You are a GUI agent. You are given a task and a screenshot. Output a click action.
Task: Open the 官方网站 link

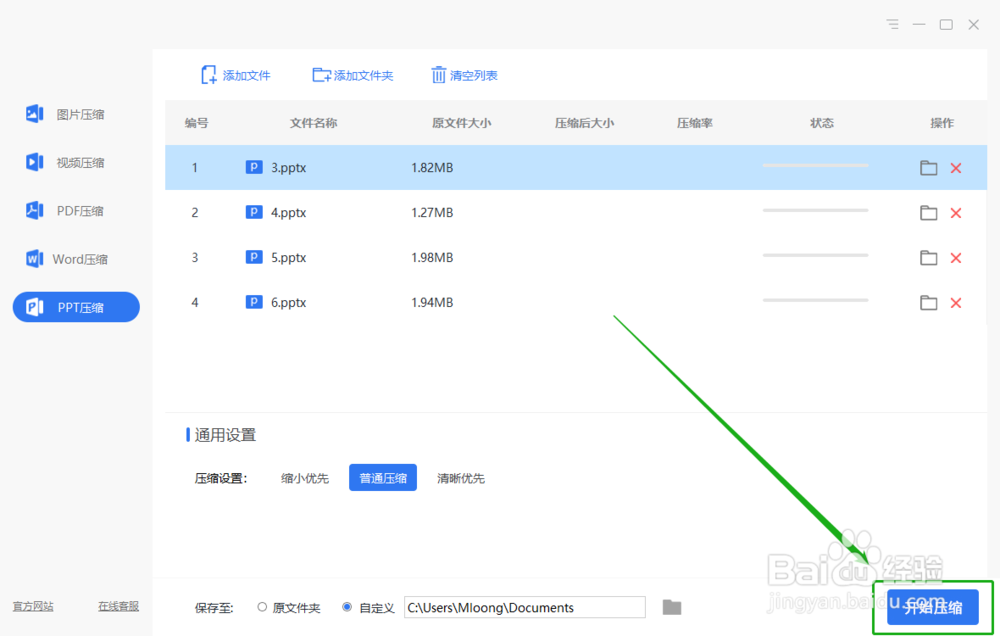33,606
